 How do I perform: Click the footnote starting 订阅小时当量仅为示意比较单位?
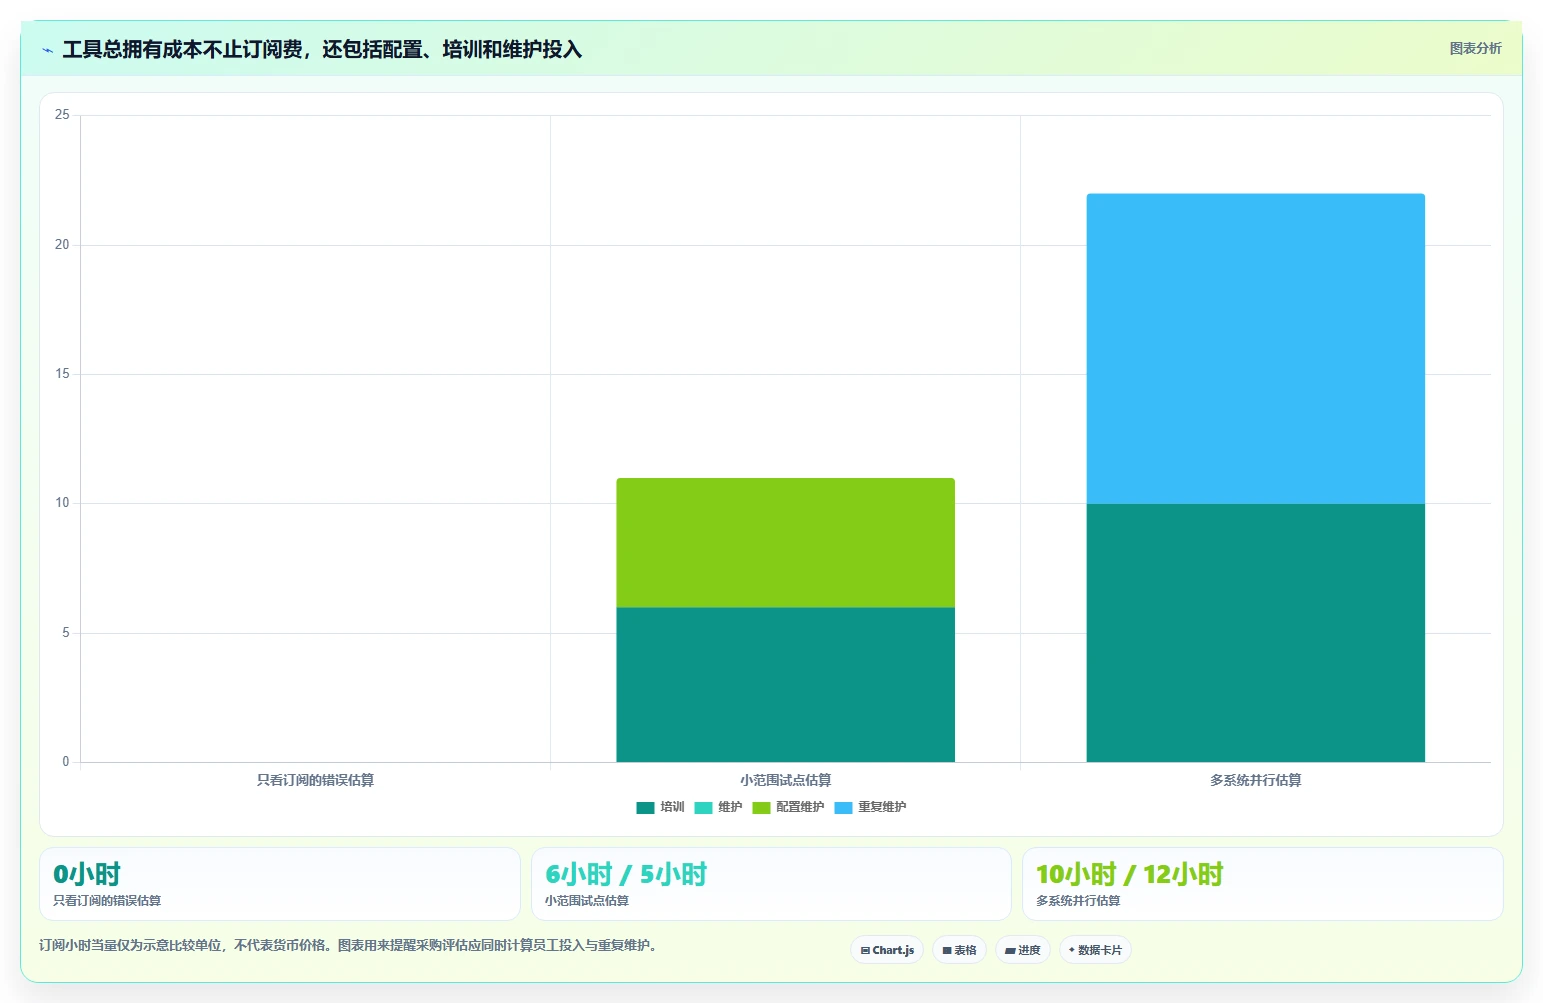(x=348, y=945)
